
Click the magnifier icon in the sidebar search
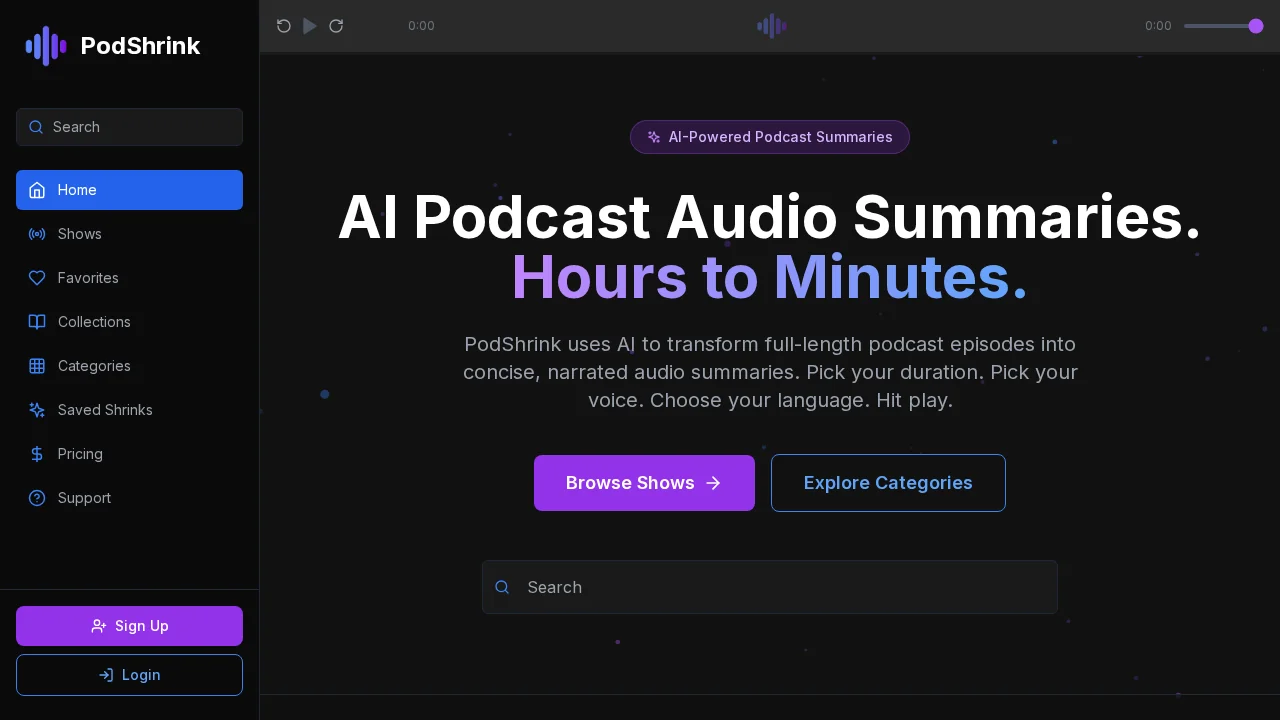pyautogui.click(x=36, y=127)
